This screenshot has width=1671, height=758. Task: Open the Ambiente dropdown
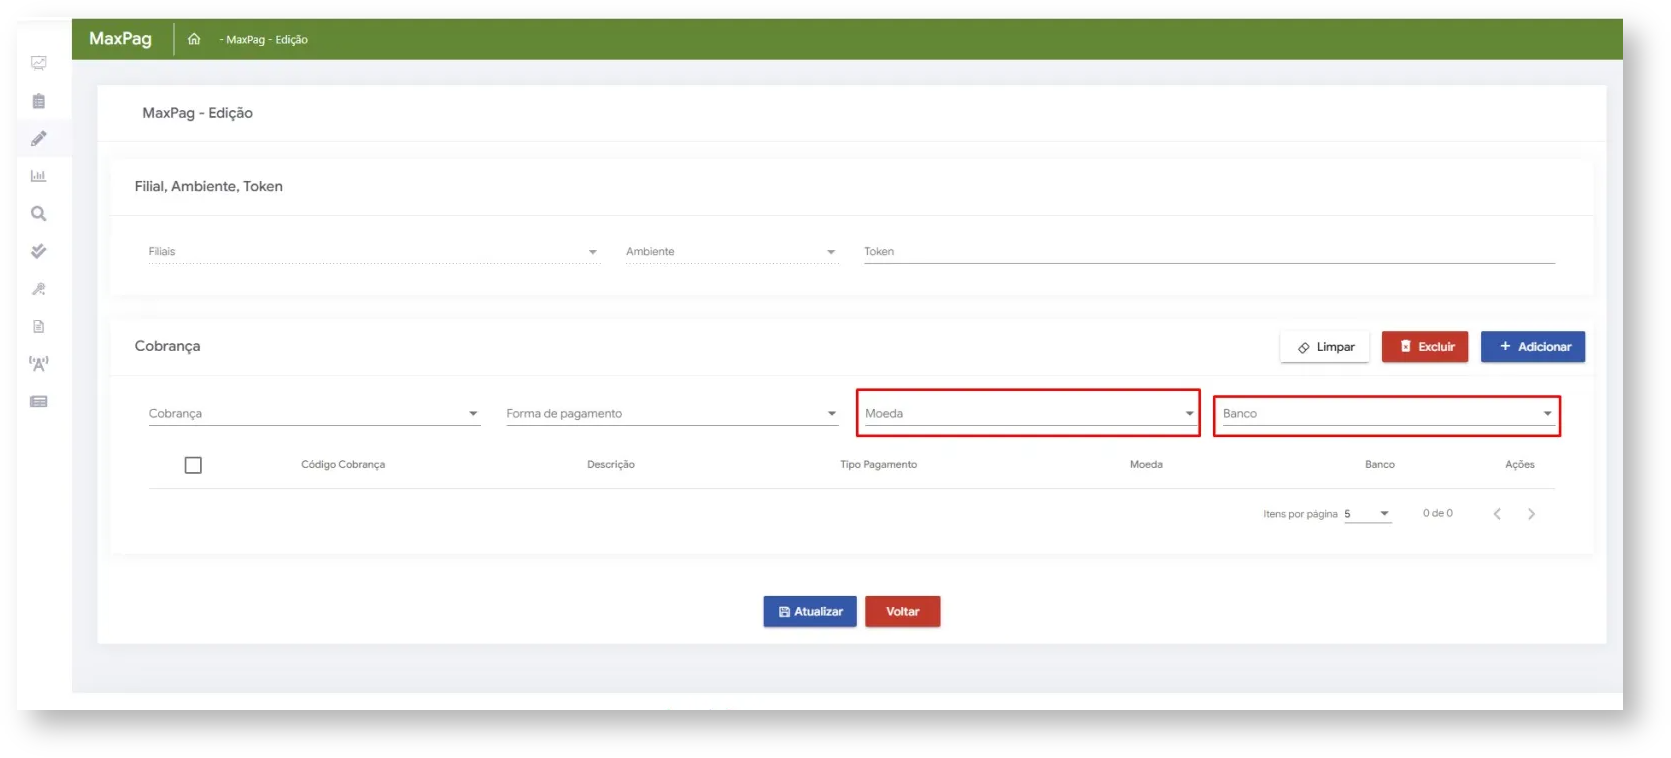(731, 252)
